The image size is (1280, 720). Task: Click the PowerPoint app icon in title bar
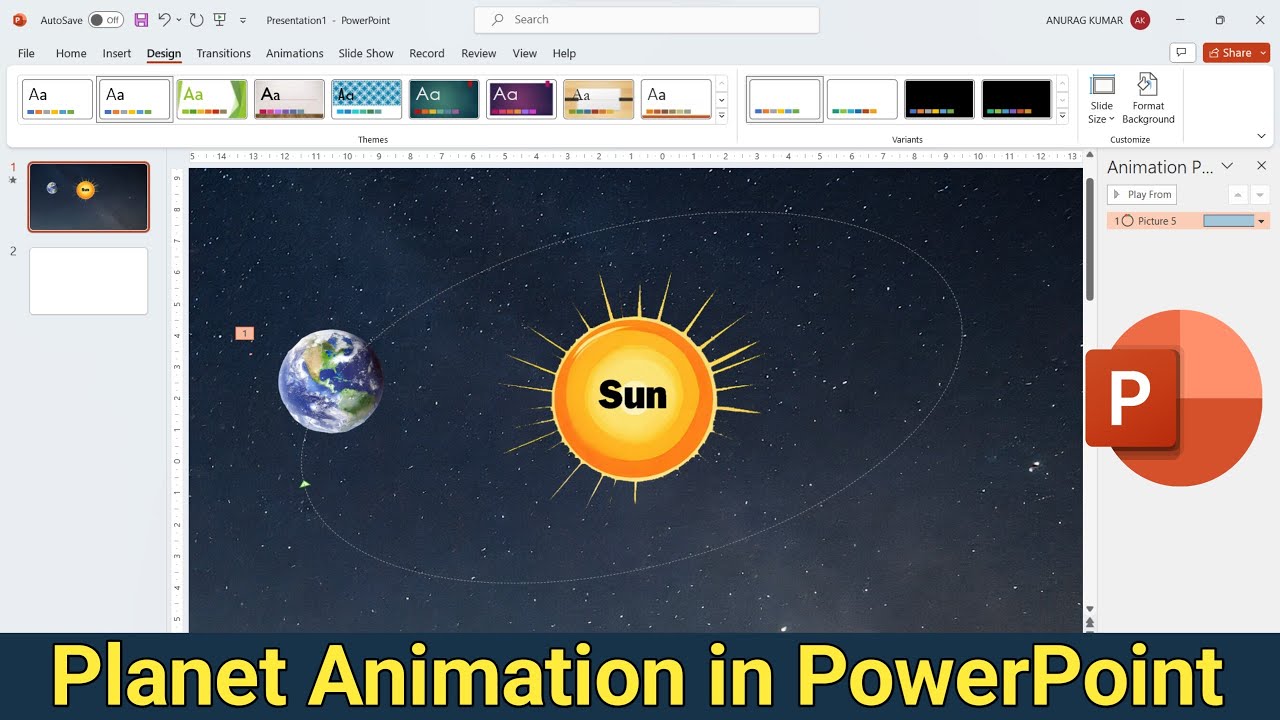(20, 20)
